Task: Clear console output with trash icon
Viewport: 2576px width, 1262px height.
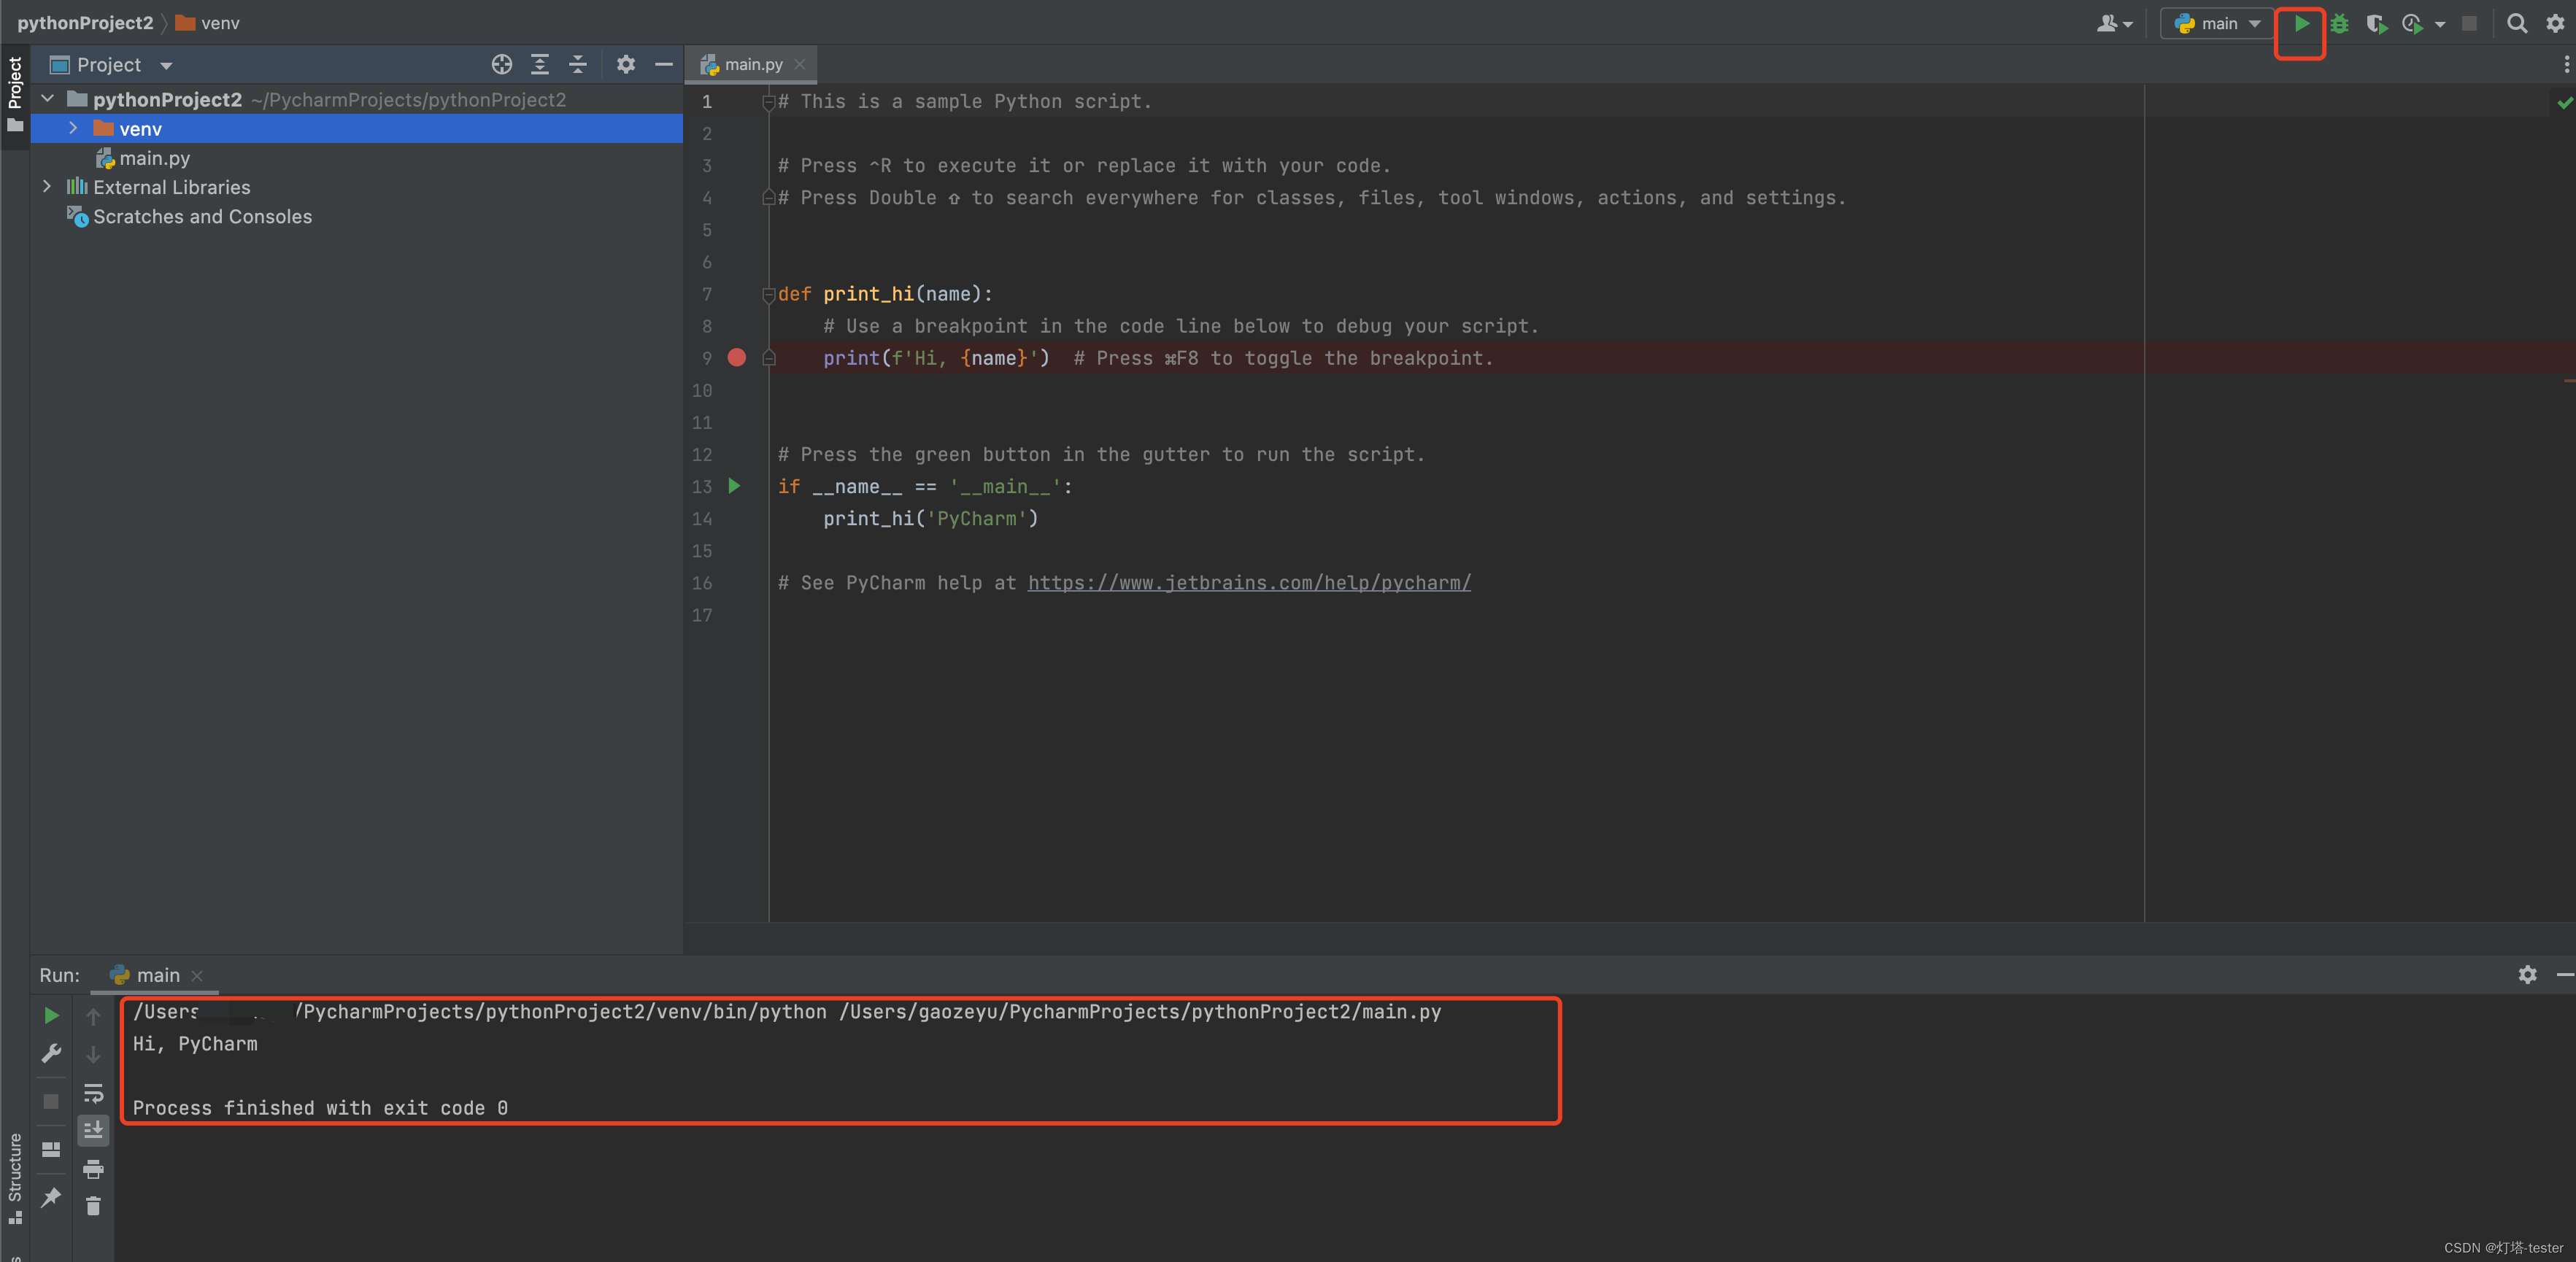Action: tap(93, 1206)
